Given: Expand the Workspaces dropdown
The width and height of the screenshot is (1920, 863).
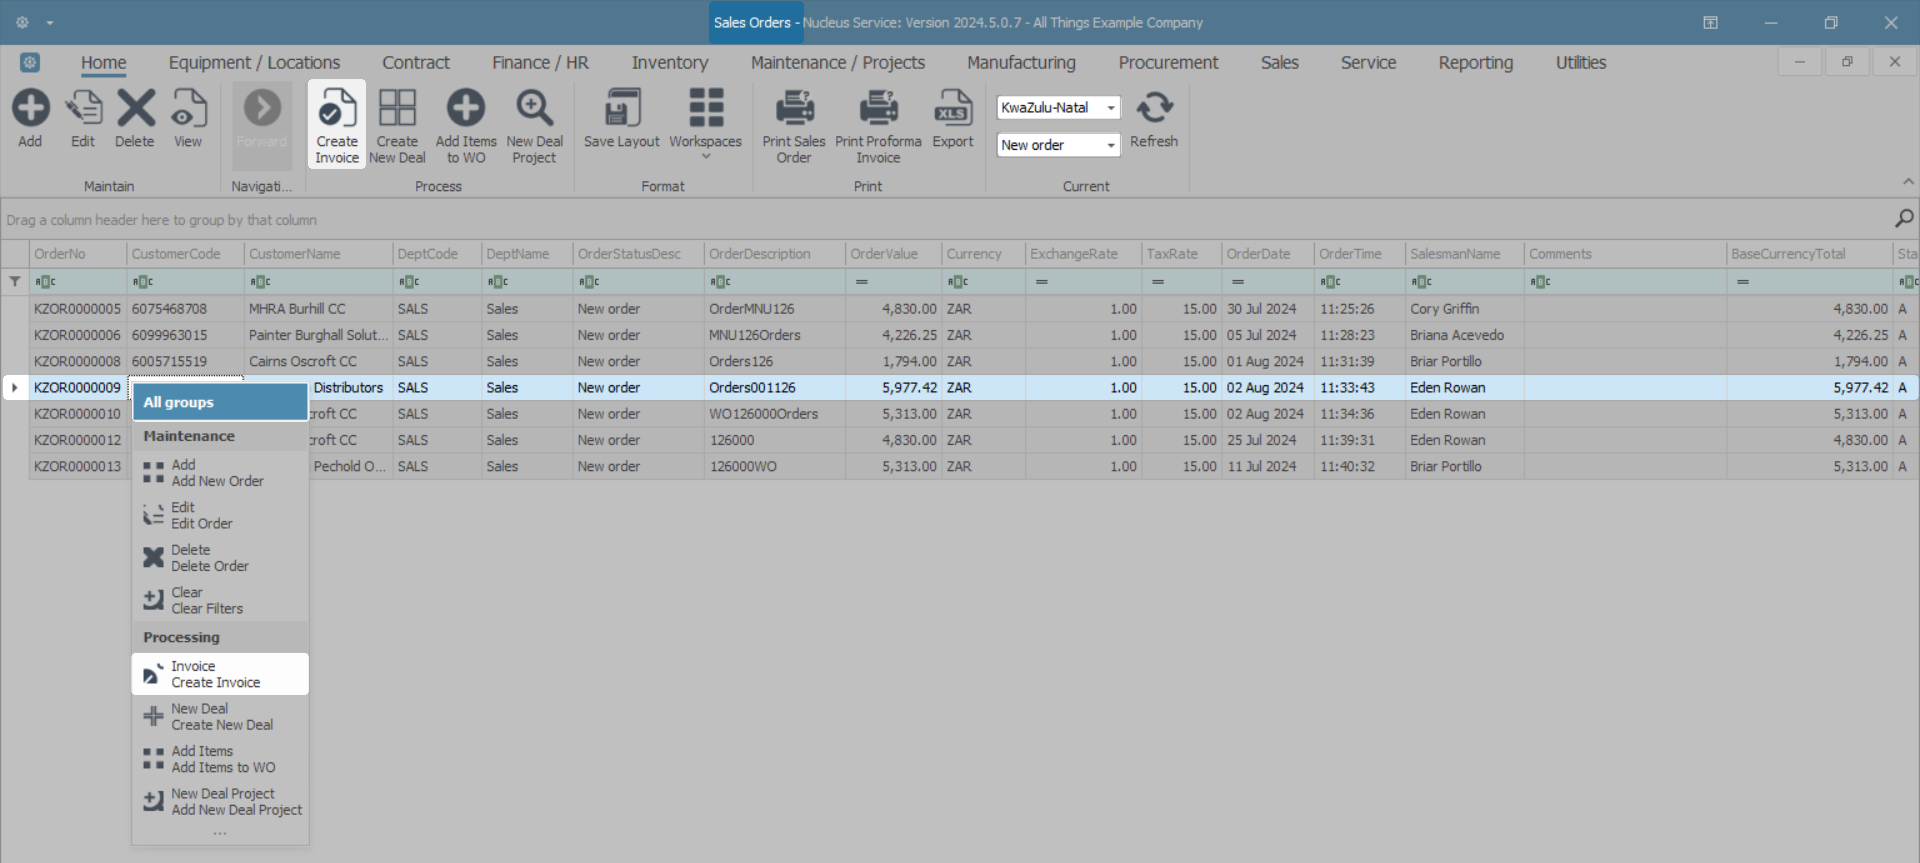Looking at the screenshot, I should coord(706,156).
